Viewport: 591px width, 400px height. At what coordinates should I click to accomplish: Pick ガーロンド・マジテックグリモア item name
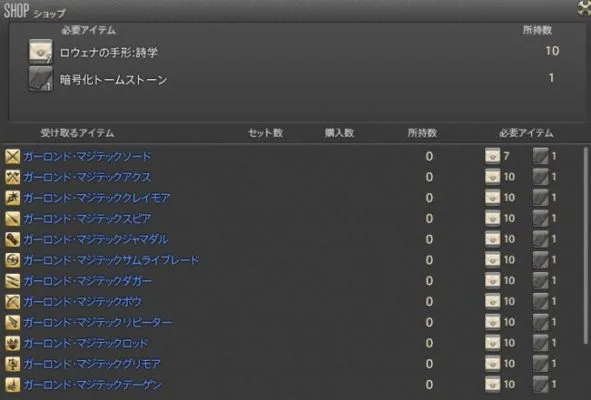(x=92, y=363)
